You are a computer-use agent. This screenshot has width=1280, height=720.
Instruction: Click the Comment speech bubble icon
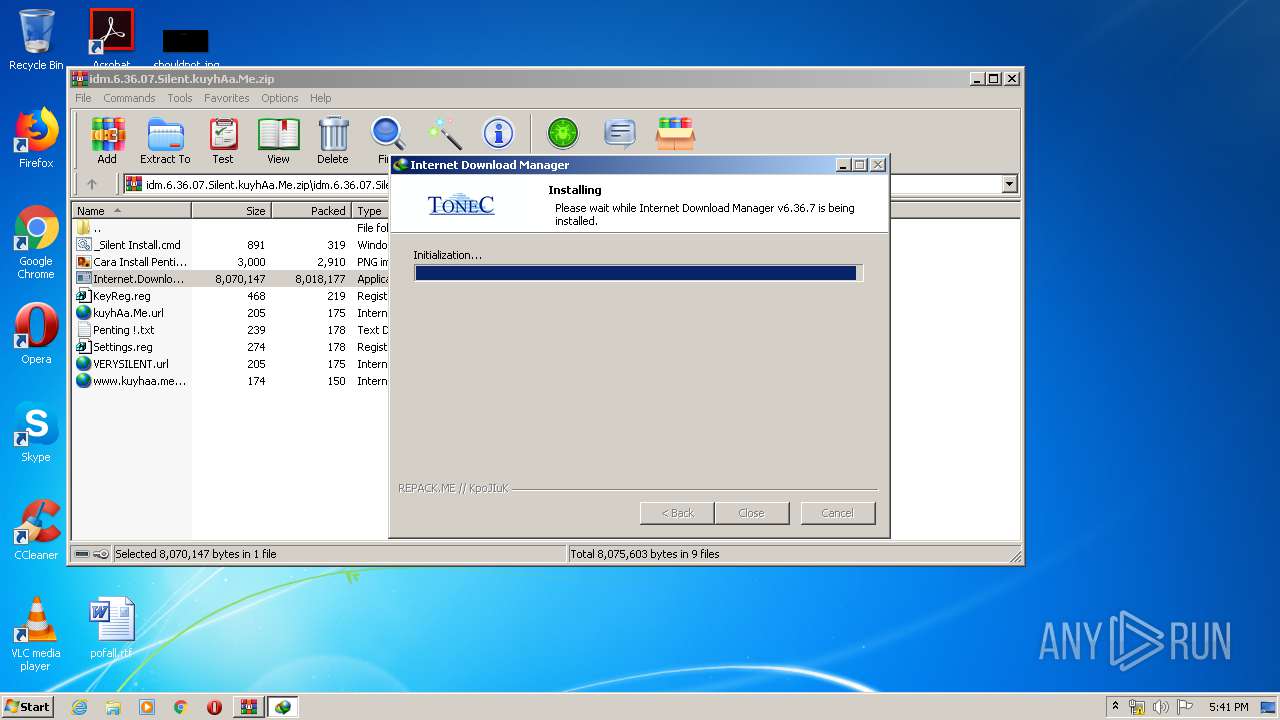coord(620,133)
